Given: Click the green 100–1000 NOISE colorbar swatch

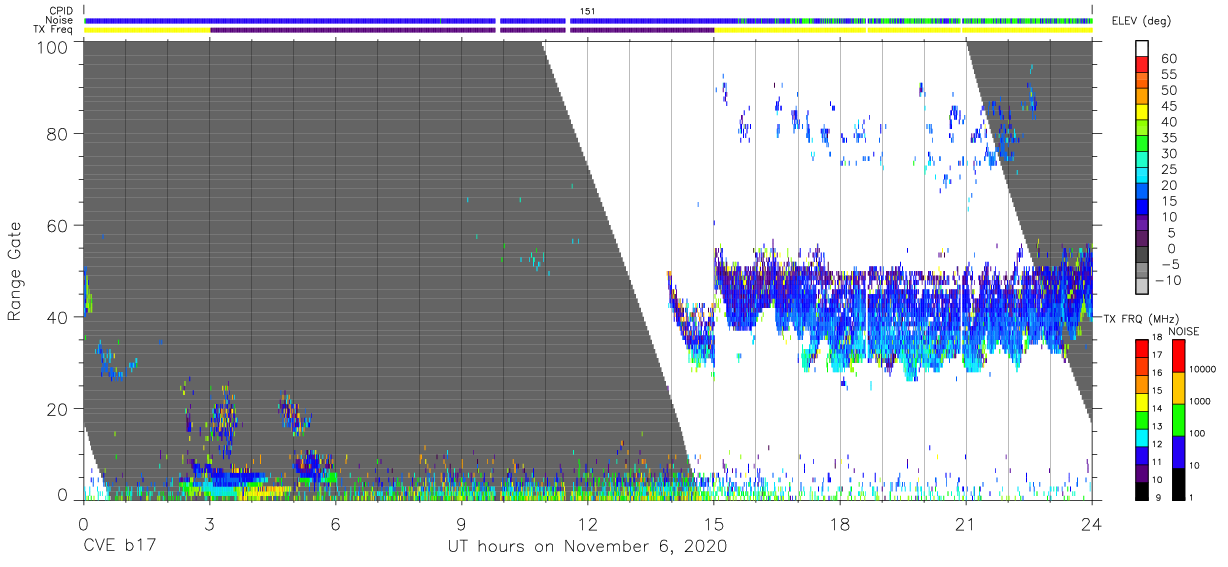Looking at the screenshot, I should pyautogui.click(x=1177, y=419).
